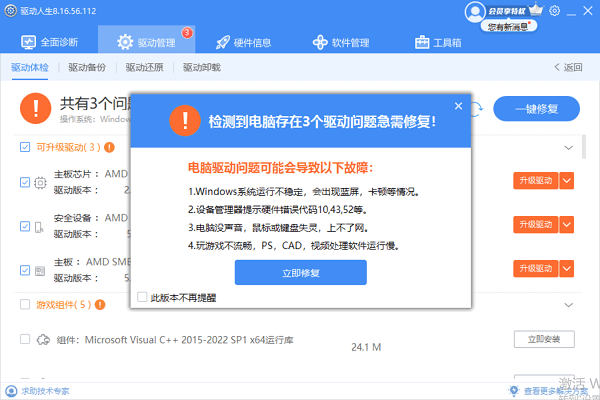Image resolution: width=600 pixels, height=400 pixels.
Task: Click the Visual C++ component puzzle icon
Action: [43, 340]
